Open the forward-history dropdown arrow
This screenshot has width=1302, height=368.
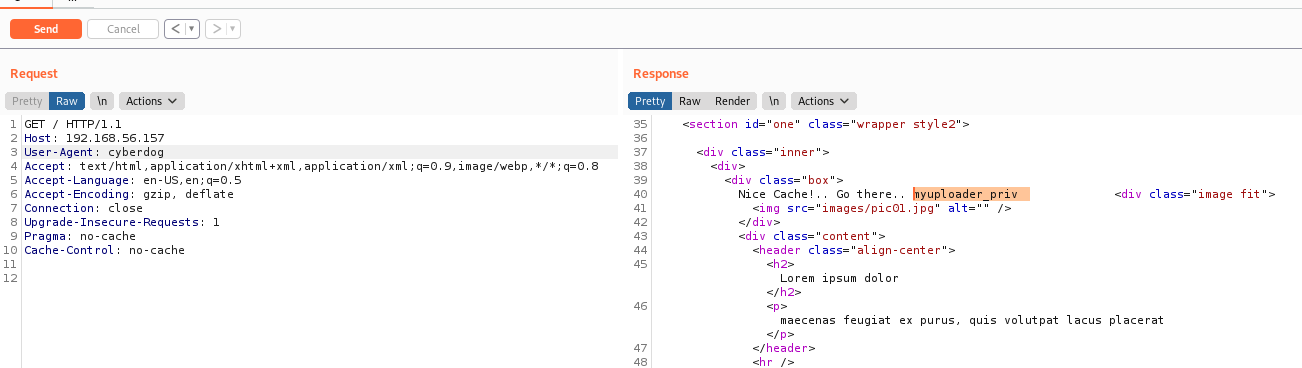tap(233, 29)
